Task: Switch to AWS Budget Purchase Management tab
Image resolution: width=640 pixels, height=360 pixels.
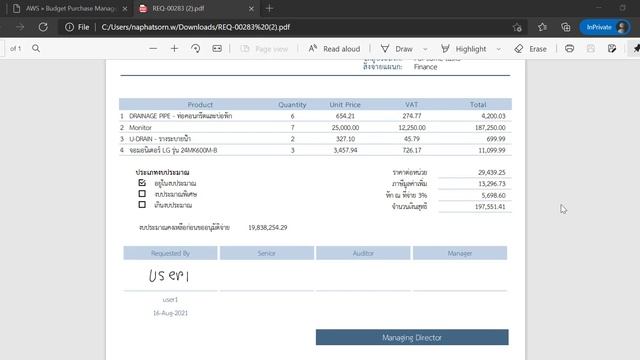Action: pos(71,8)
